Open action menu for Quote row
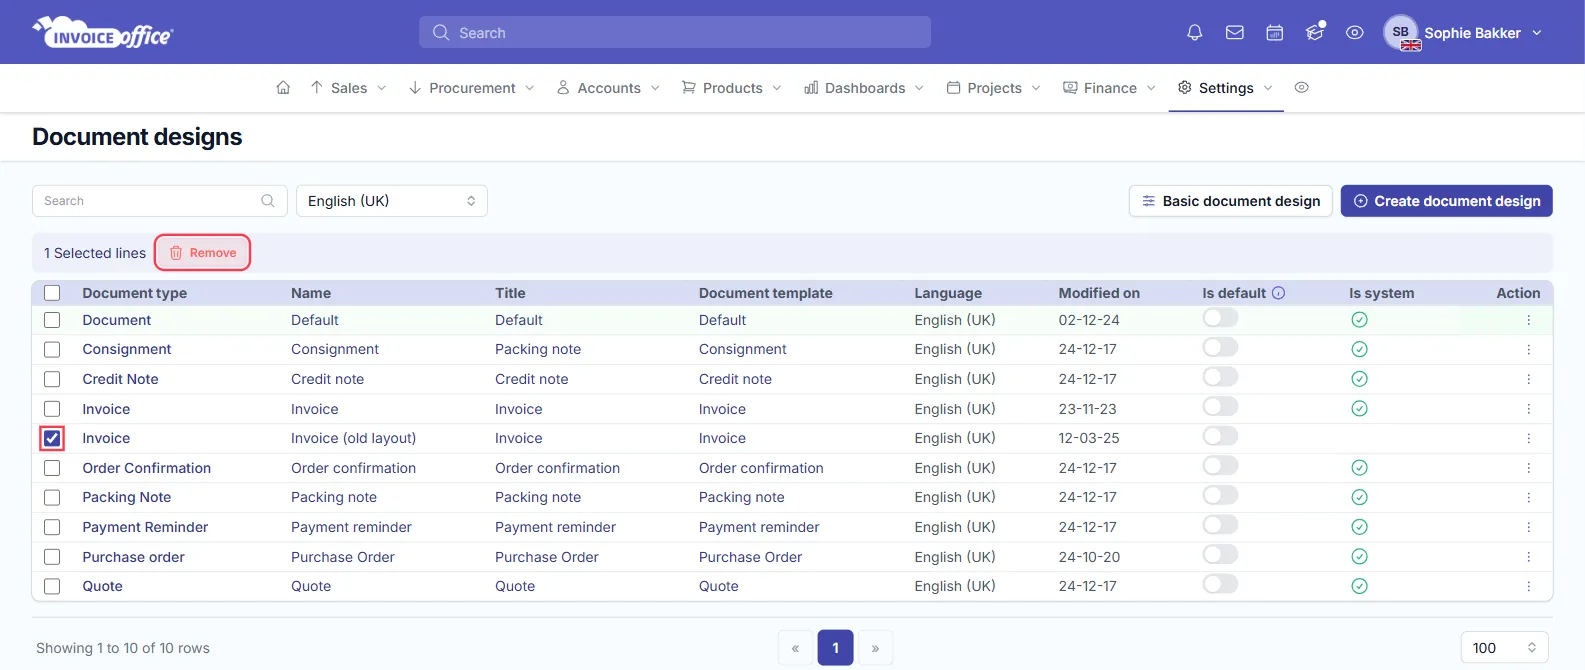This screenshot has width=1585, height=670. [1528, 587]
